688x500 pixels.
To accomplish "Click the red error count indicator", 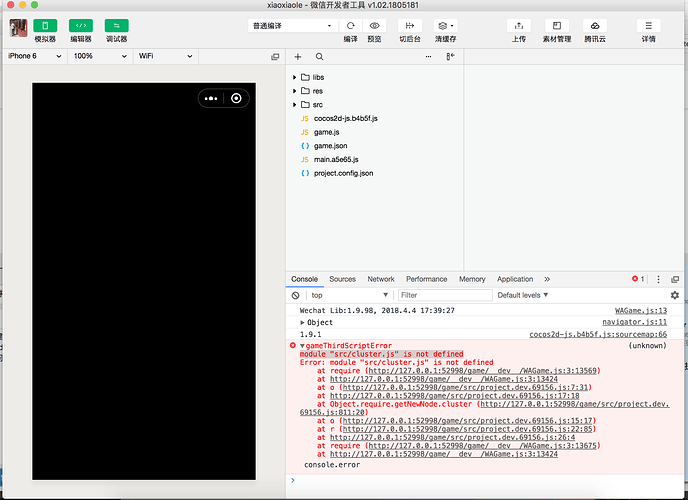I will (x=638, y=279).
